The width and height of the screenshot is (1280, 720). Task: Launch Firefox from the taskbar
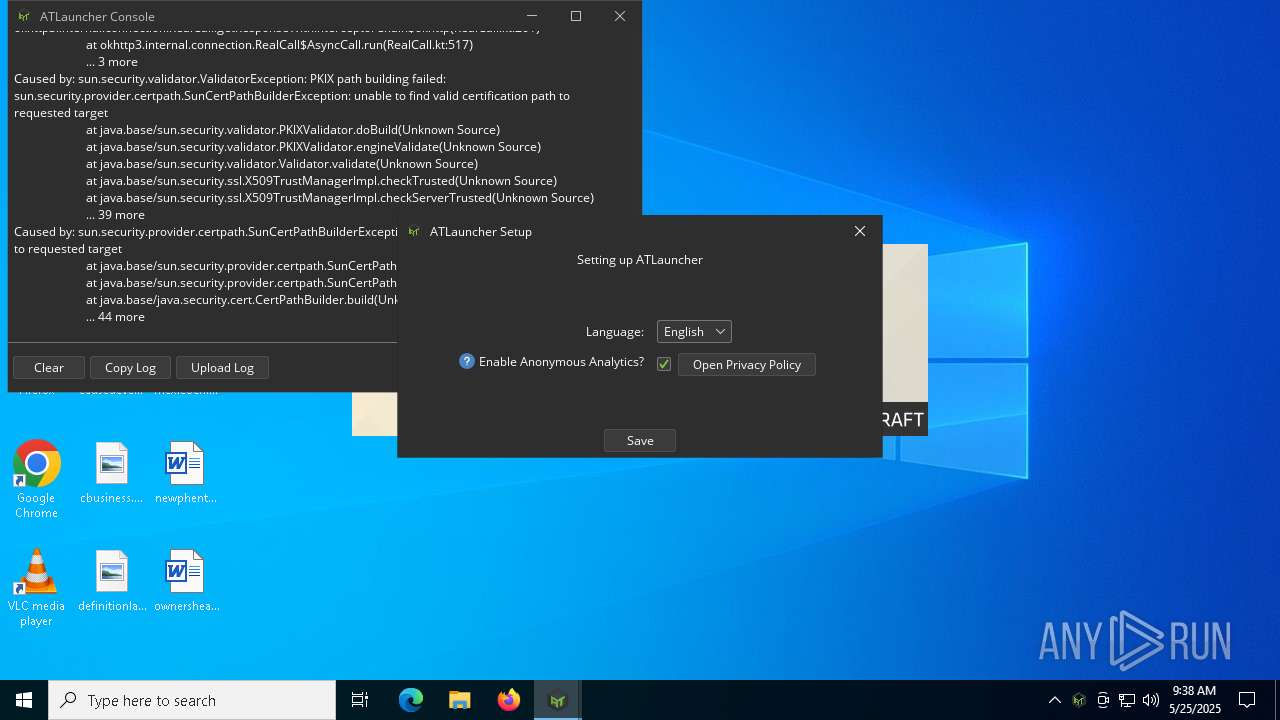pyautogui.click(x=509, y=700)
